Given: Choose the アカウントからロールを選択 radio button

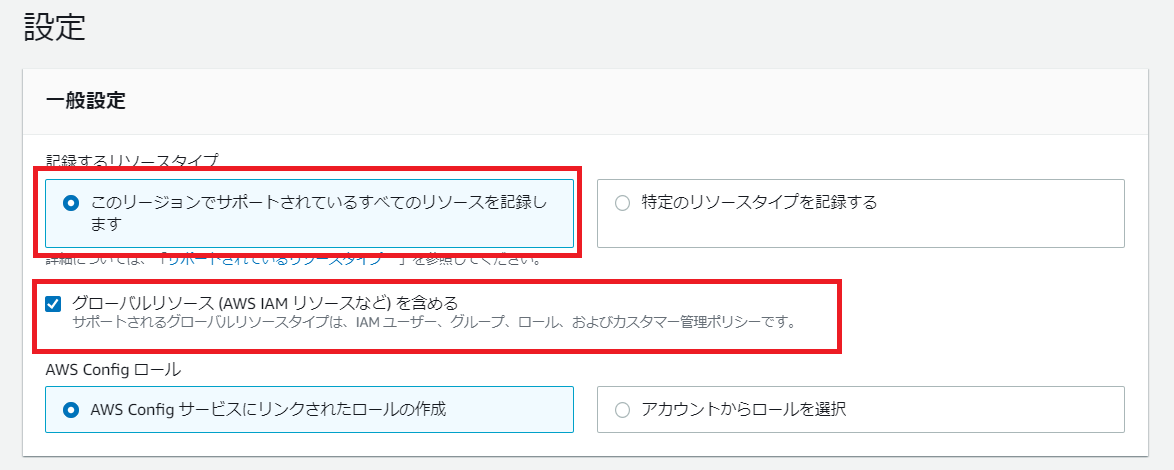Looking at the screenshot, I should 622,409.
